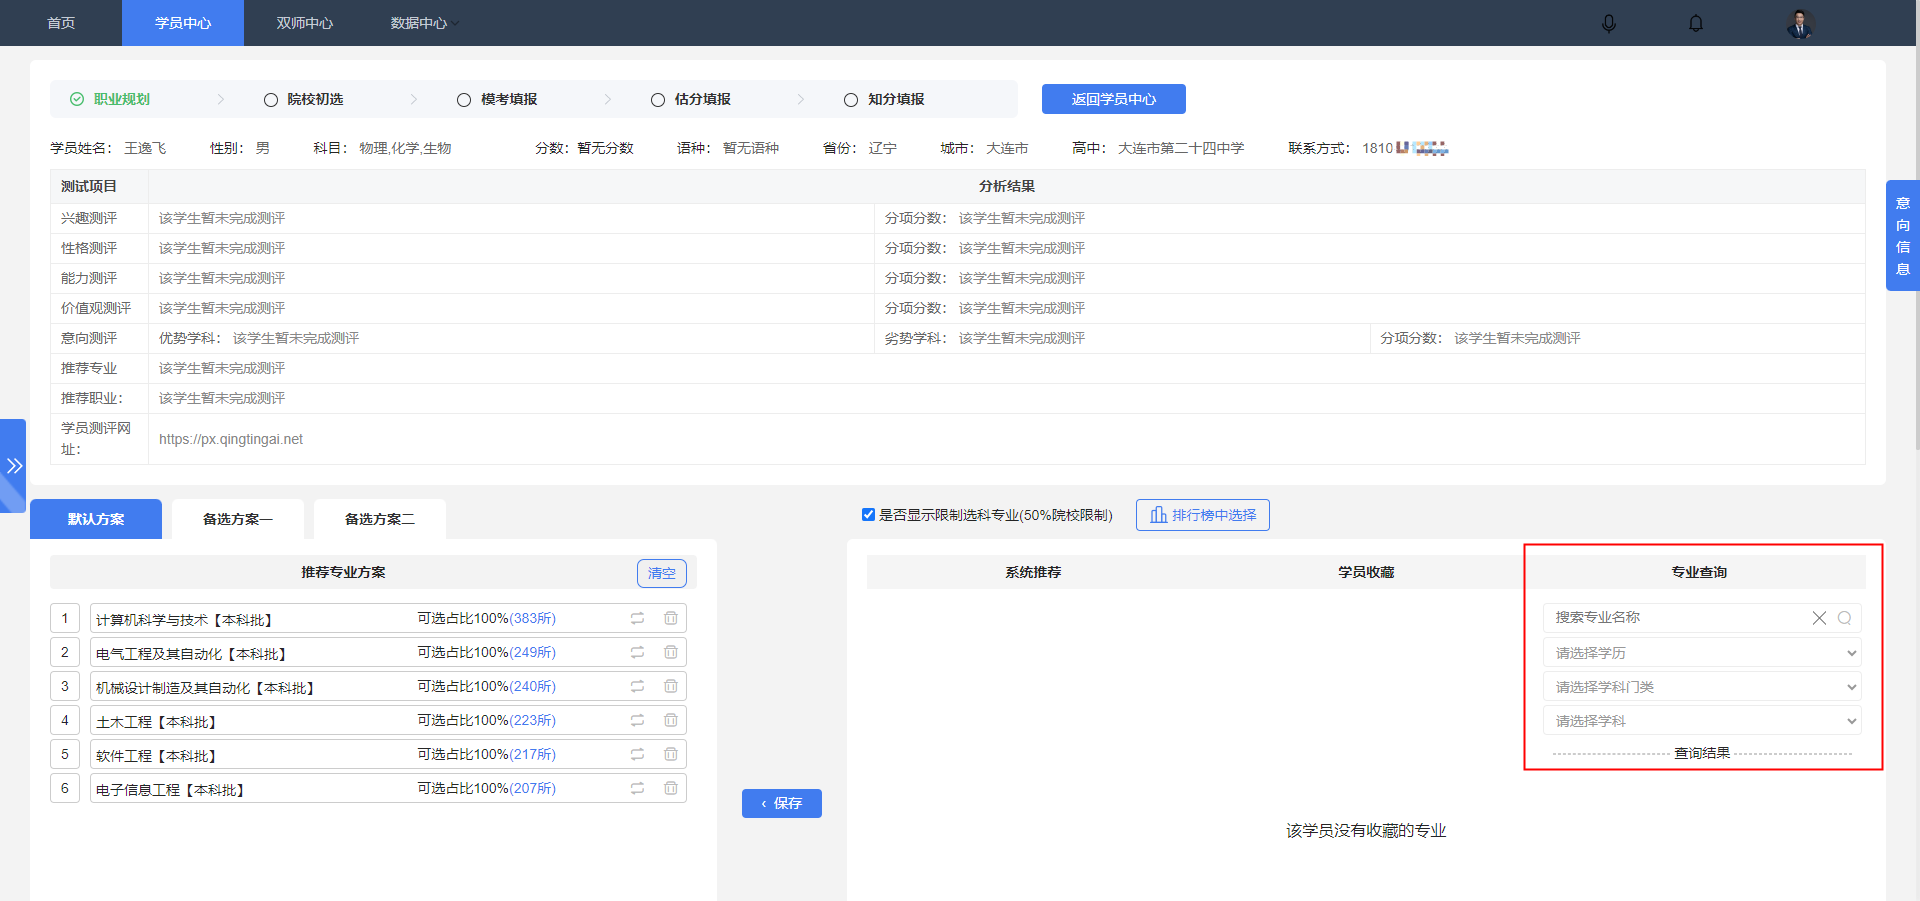Expand the left sidebar via the arrows icon
Image resolution: width=1920 pixels, height=901 pixels.
click(x=14, y=465)
